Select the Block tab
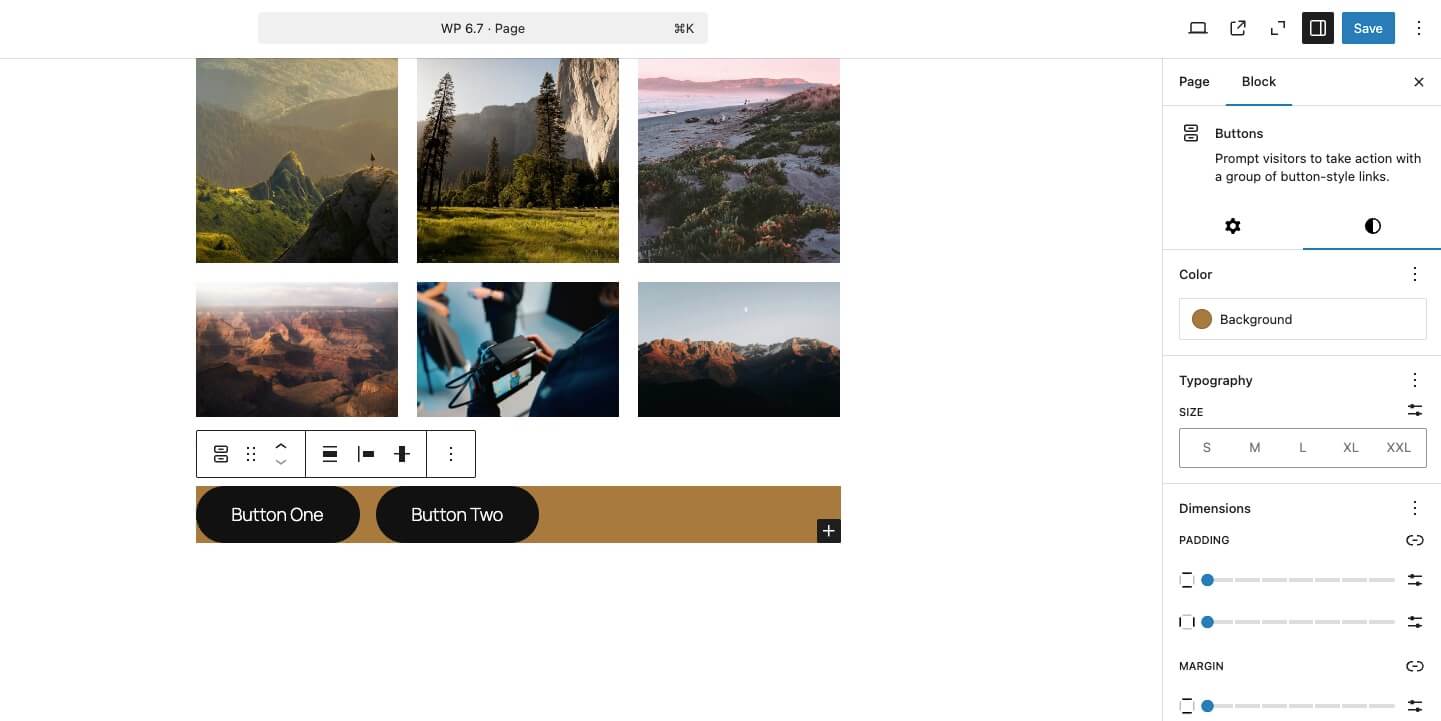 (x=1258, y=82)
